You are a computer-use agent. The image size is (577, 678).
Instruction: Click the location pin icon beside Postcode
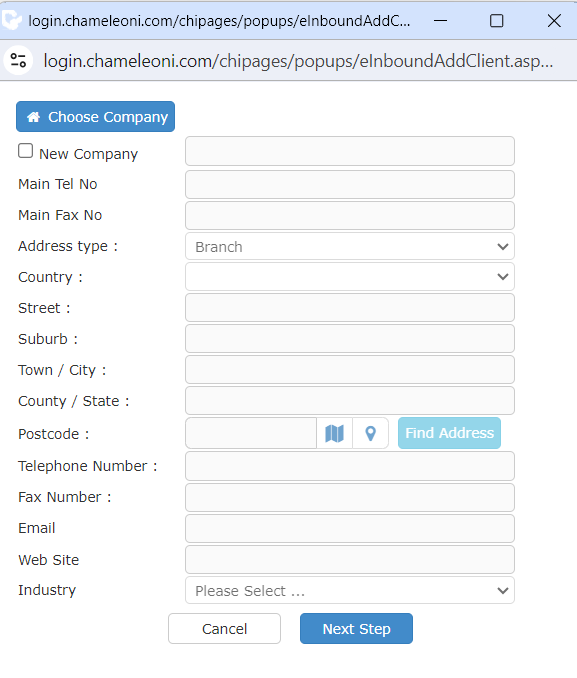pyautogui.click(x=370, y=433)
